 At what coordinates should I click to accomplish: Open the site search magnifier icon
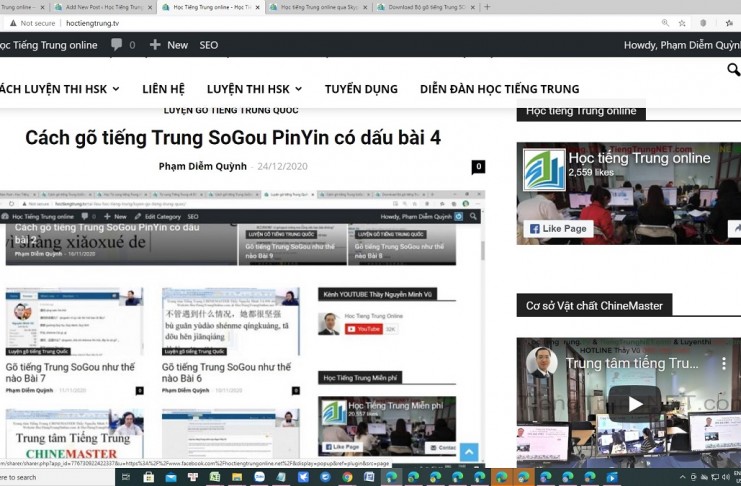(733, 69)
